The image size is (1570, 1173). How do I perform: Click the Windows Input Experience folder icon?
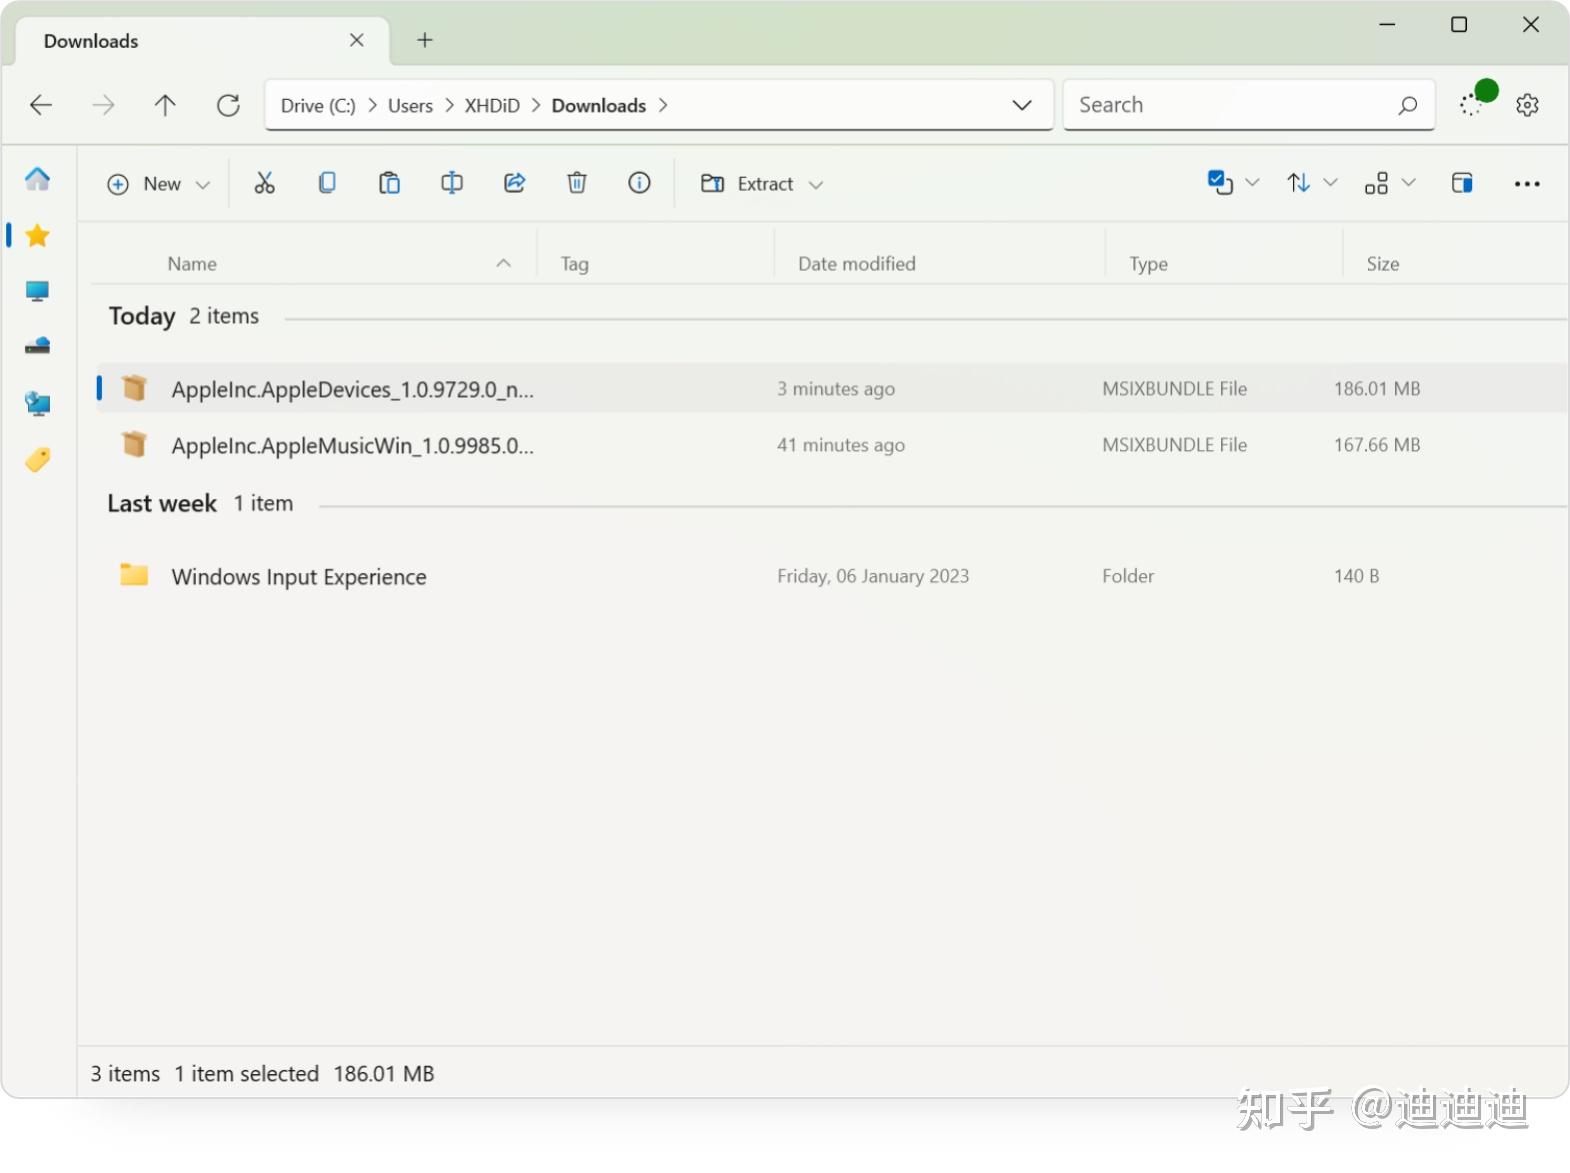click(134, 575)
